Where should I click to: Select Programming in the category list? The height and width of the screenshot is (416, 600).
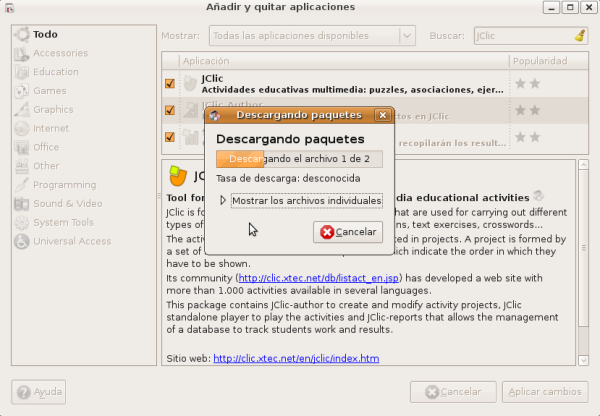(x=64, y=185)
